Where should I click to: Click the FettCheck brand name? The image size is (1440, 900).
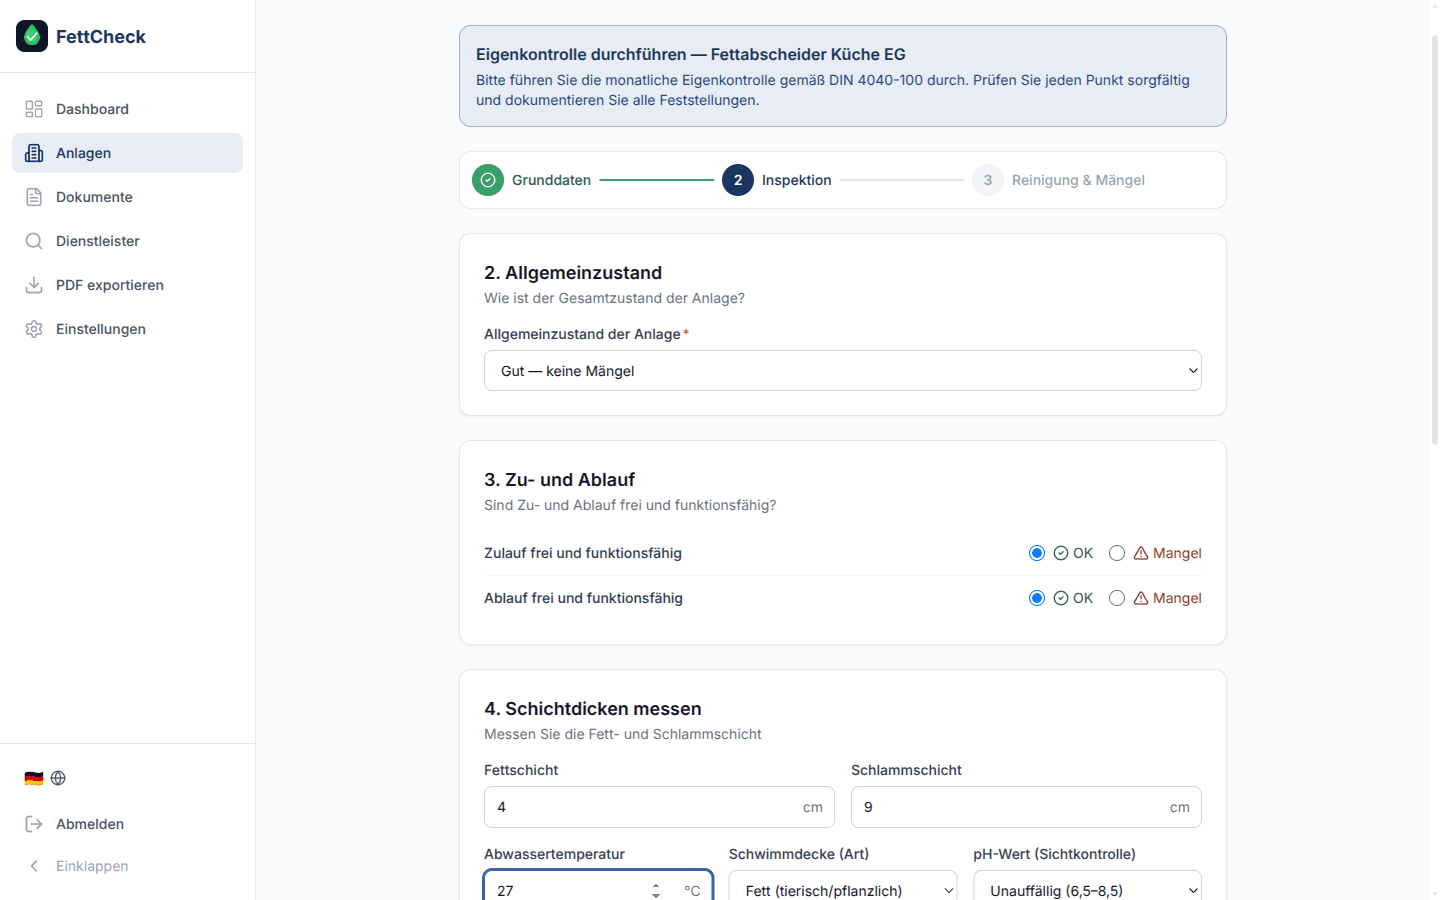(x=101, y=36)
